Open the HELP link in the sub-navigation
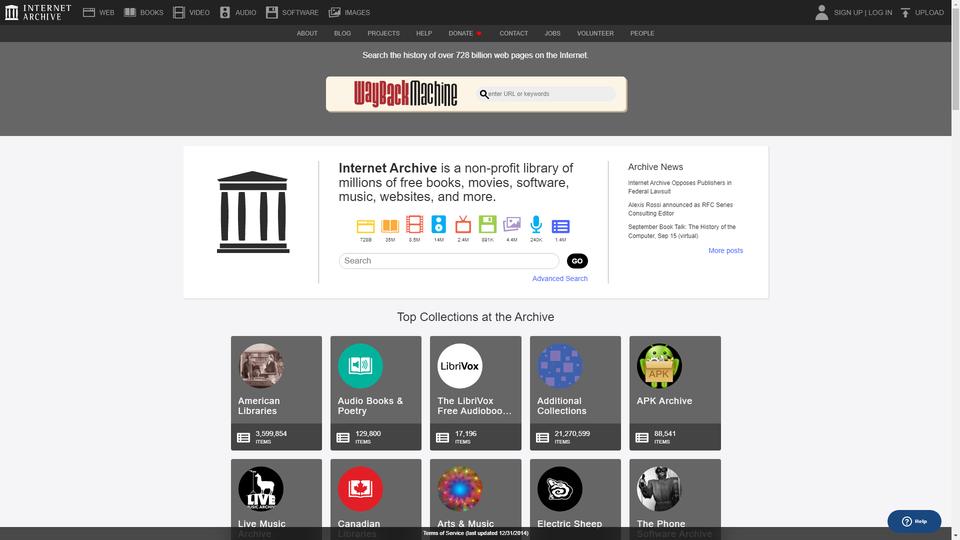 424,33
